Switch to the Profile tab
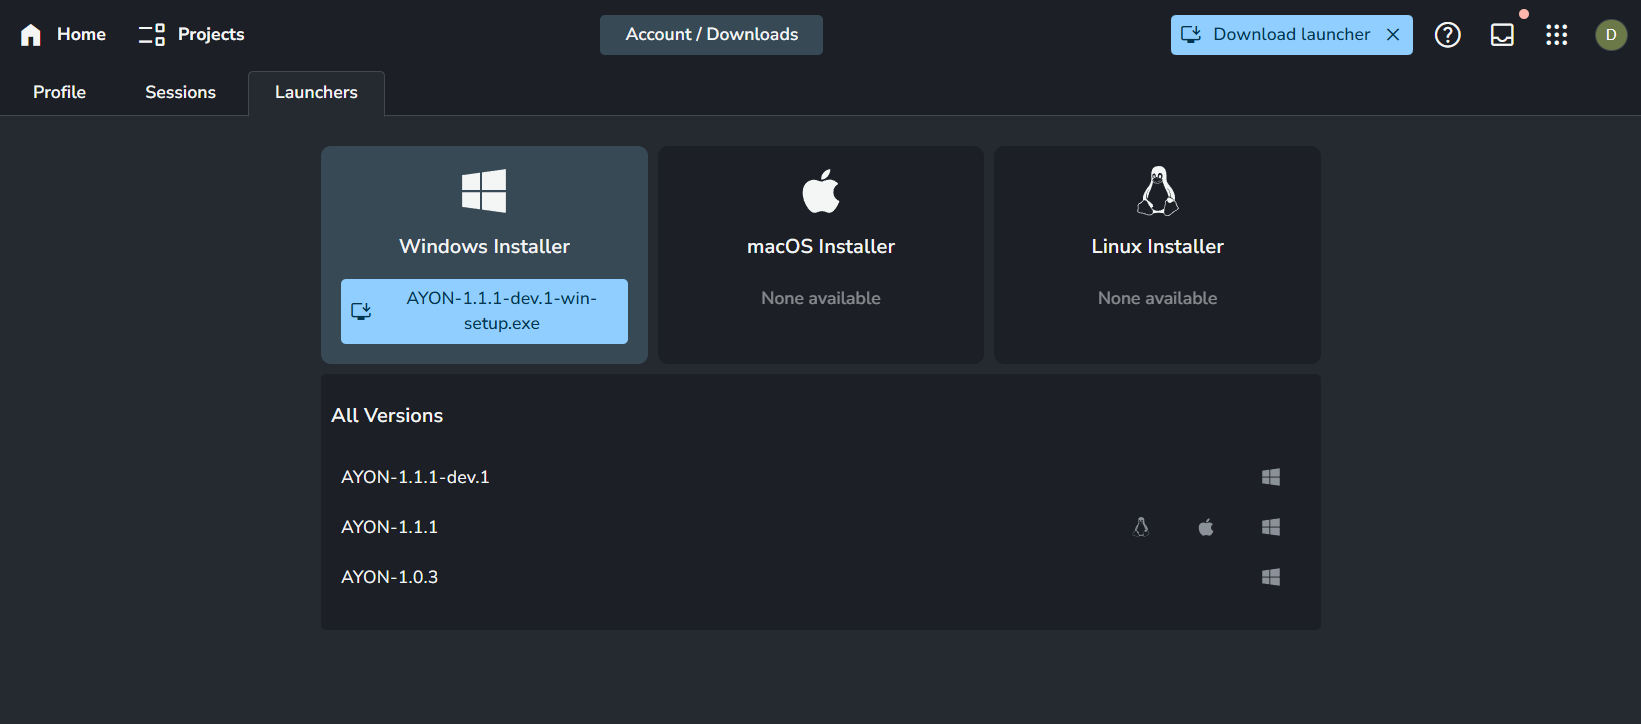Viewport: 1641px width, 724px height. click(59, 92)
